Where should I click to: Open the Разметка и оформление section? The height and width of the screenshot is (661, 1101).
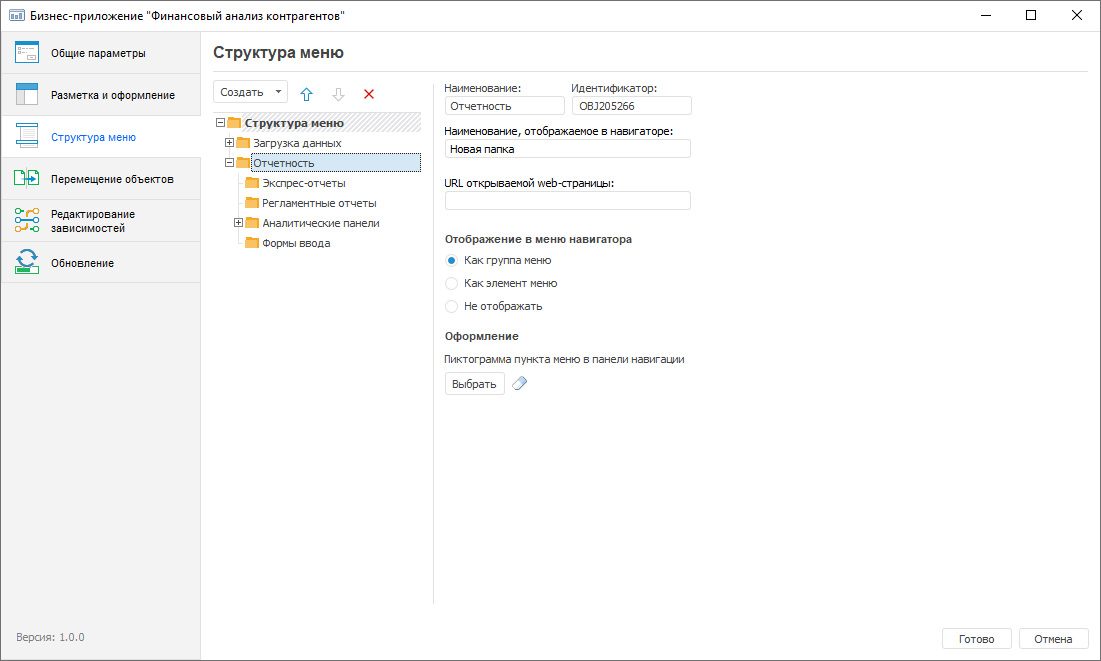[101, 95]
